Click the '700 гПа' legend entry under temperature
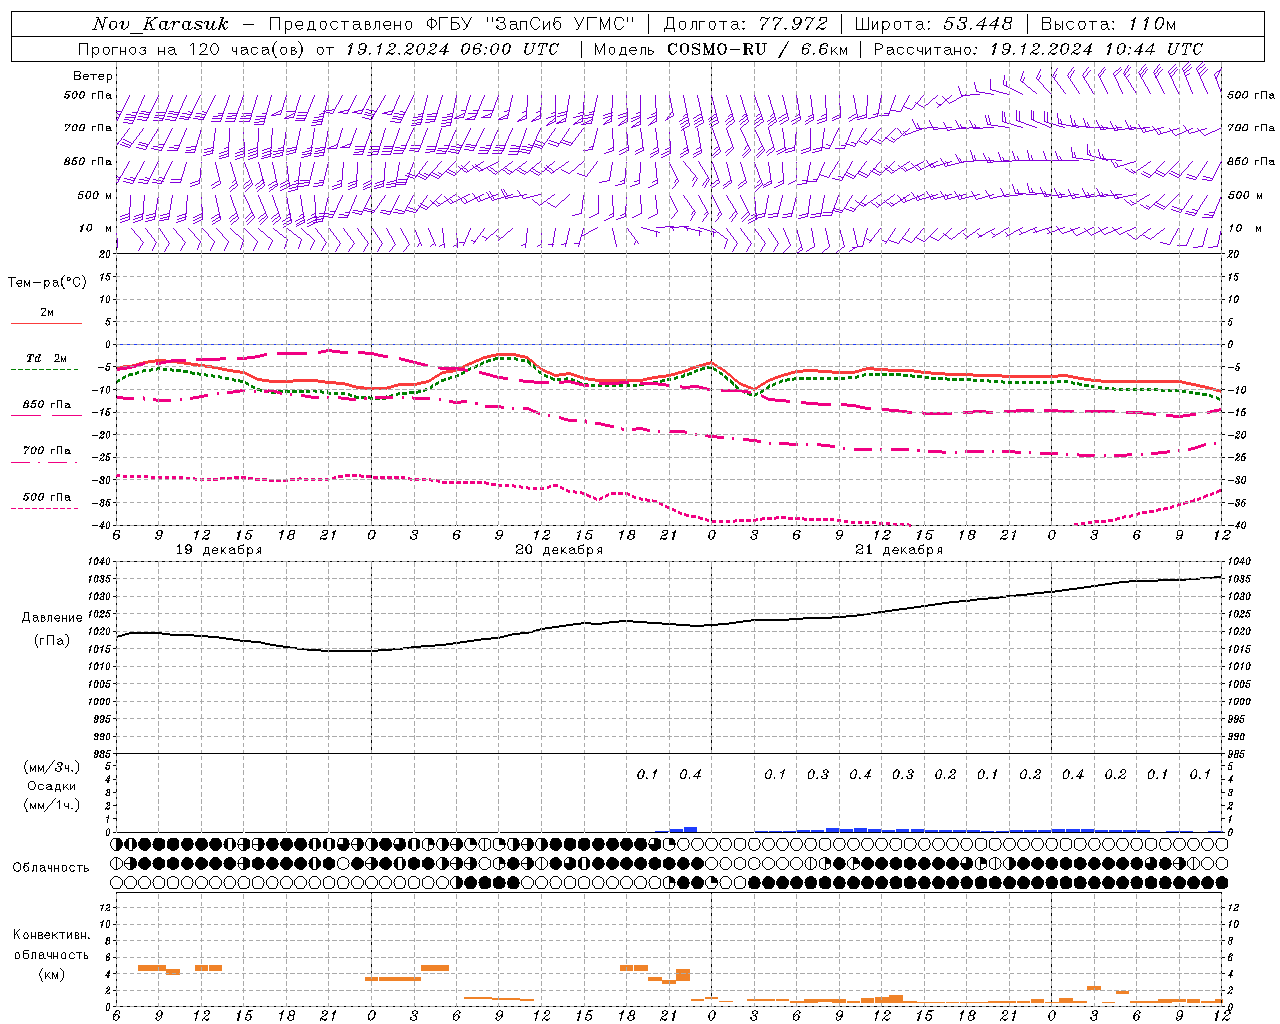 [x=47, y=450]
